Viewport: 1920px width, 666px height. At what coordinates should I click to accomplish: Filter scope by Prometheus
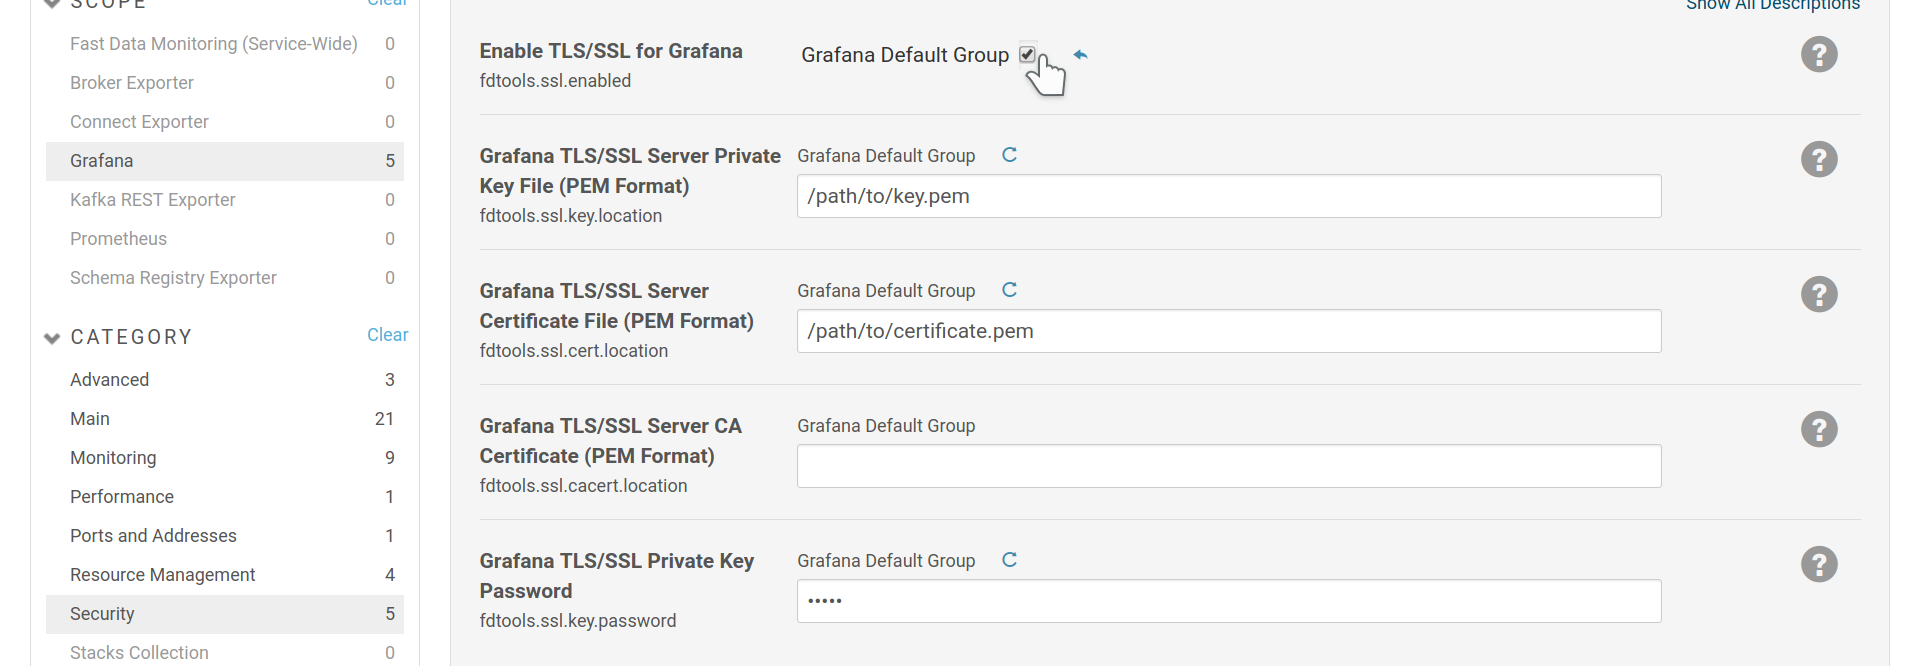(225, 239)
